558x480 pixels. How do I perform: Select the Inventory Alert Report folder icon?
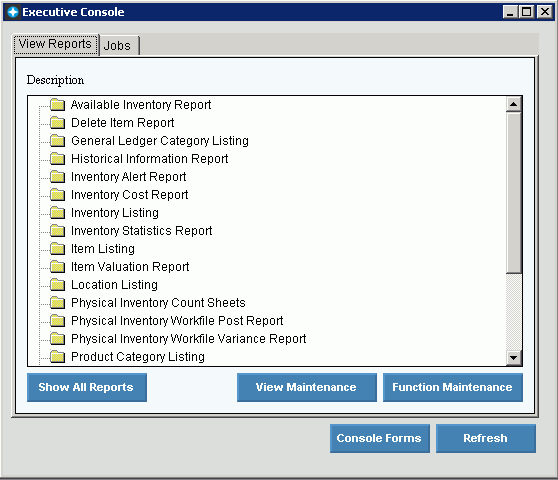point(57,176)
